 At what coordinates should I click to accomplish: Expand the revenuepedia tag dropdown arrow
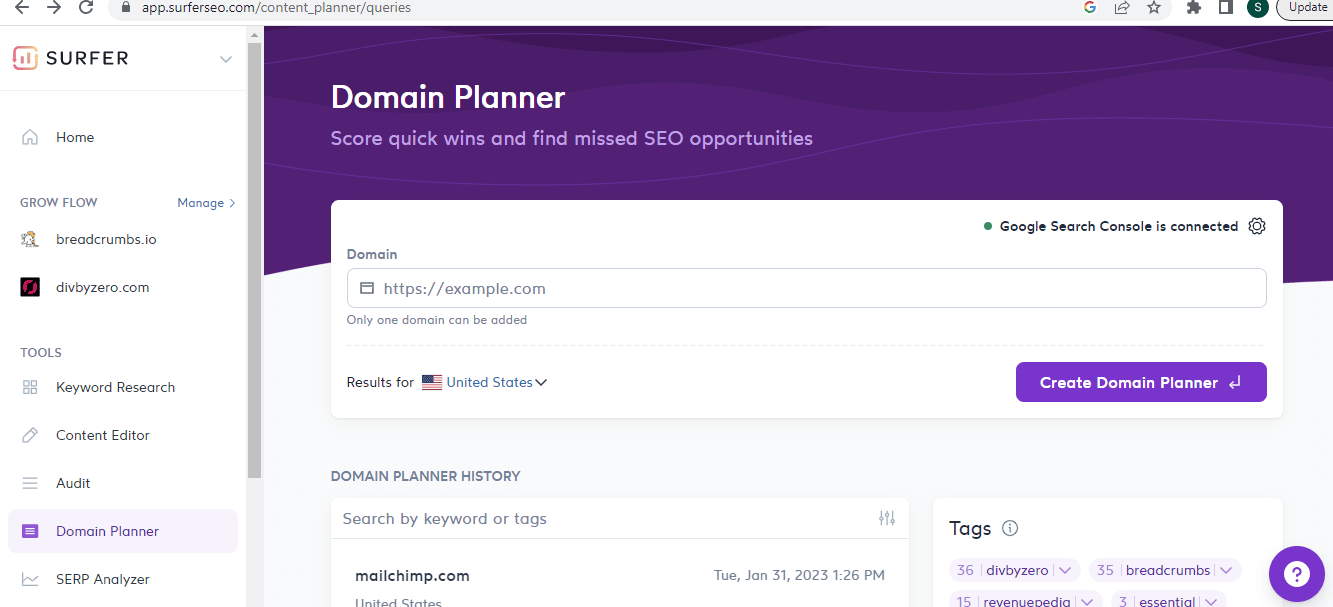[x=1087, y=602]
